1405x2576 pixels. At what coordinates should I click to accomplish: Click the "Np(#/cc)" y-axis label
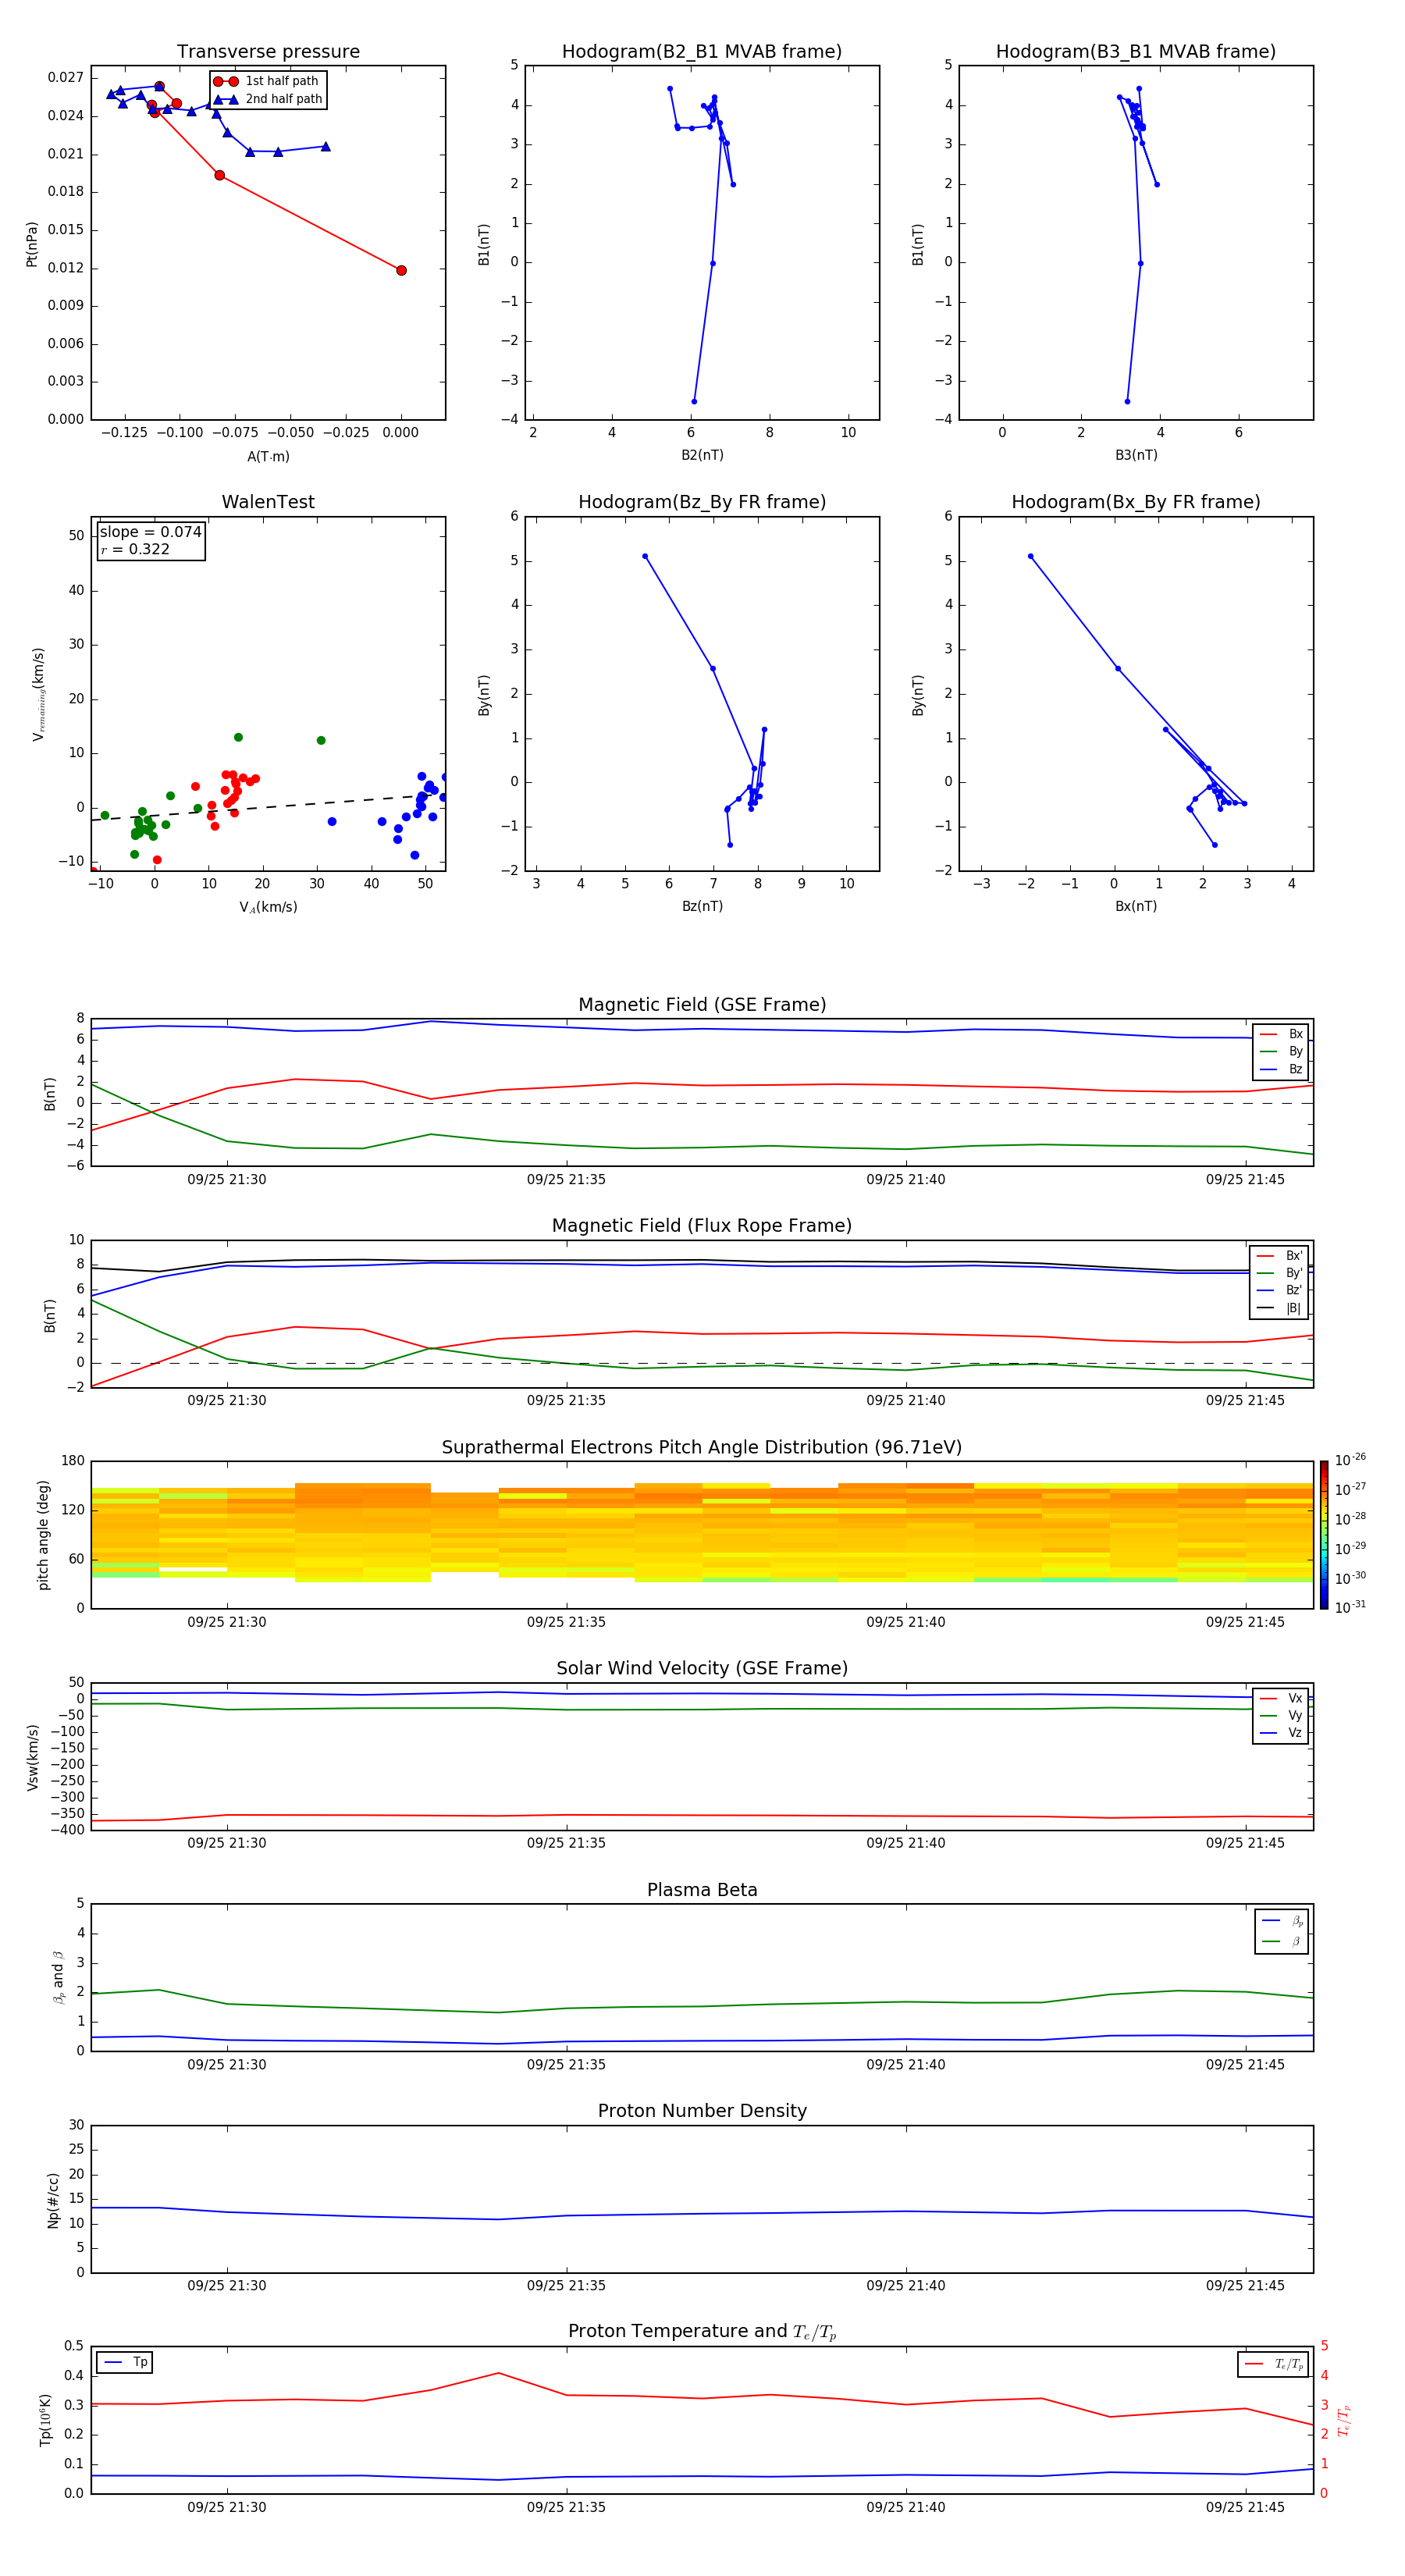[x=53, y=2199]
